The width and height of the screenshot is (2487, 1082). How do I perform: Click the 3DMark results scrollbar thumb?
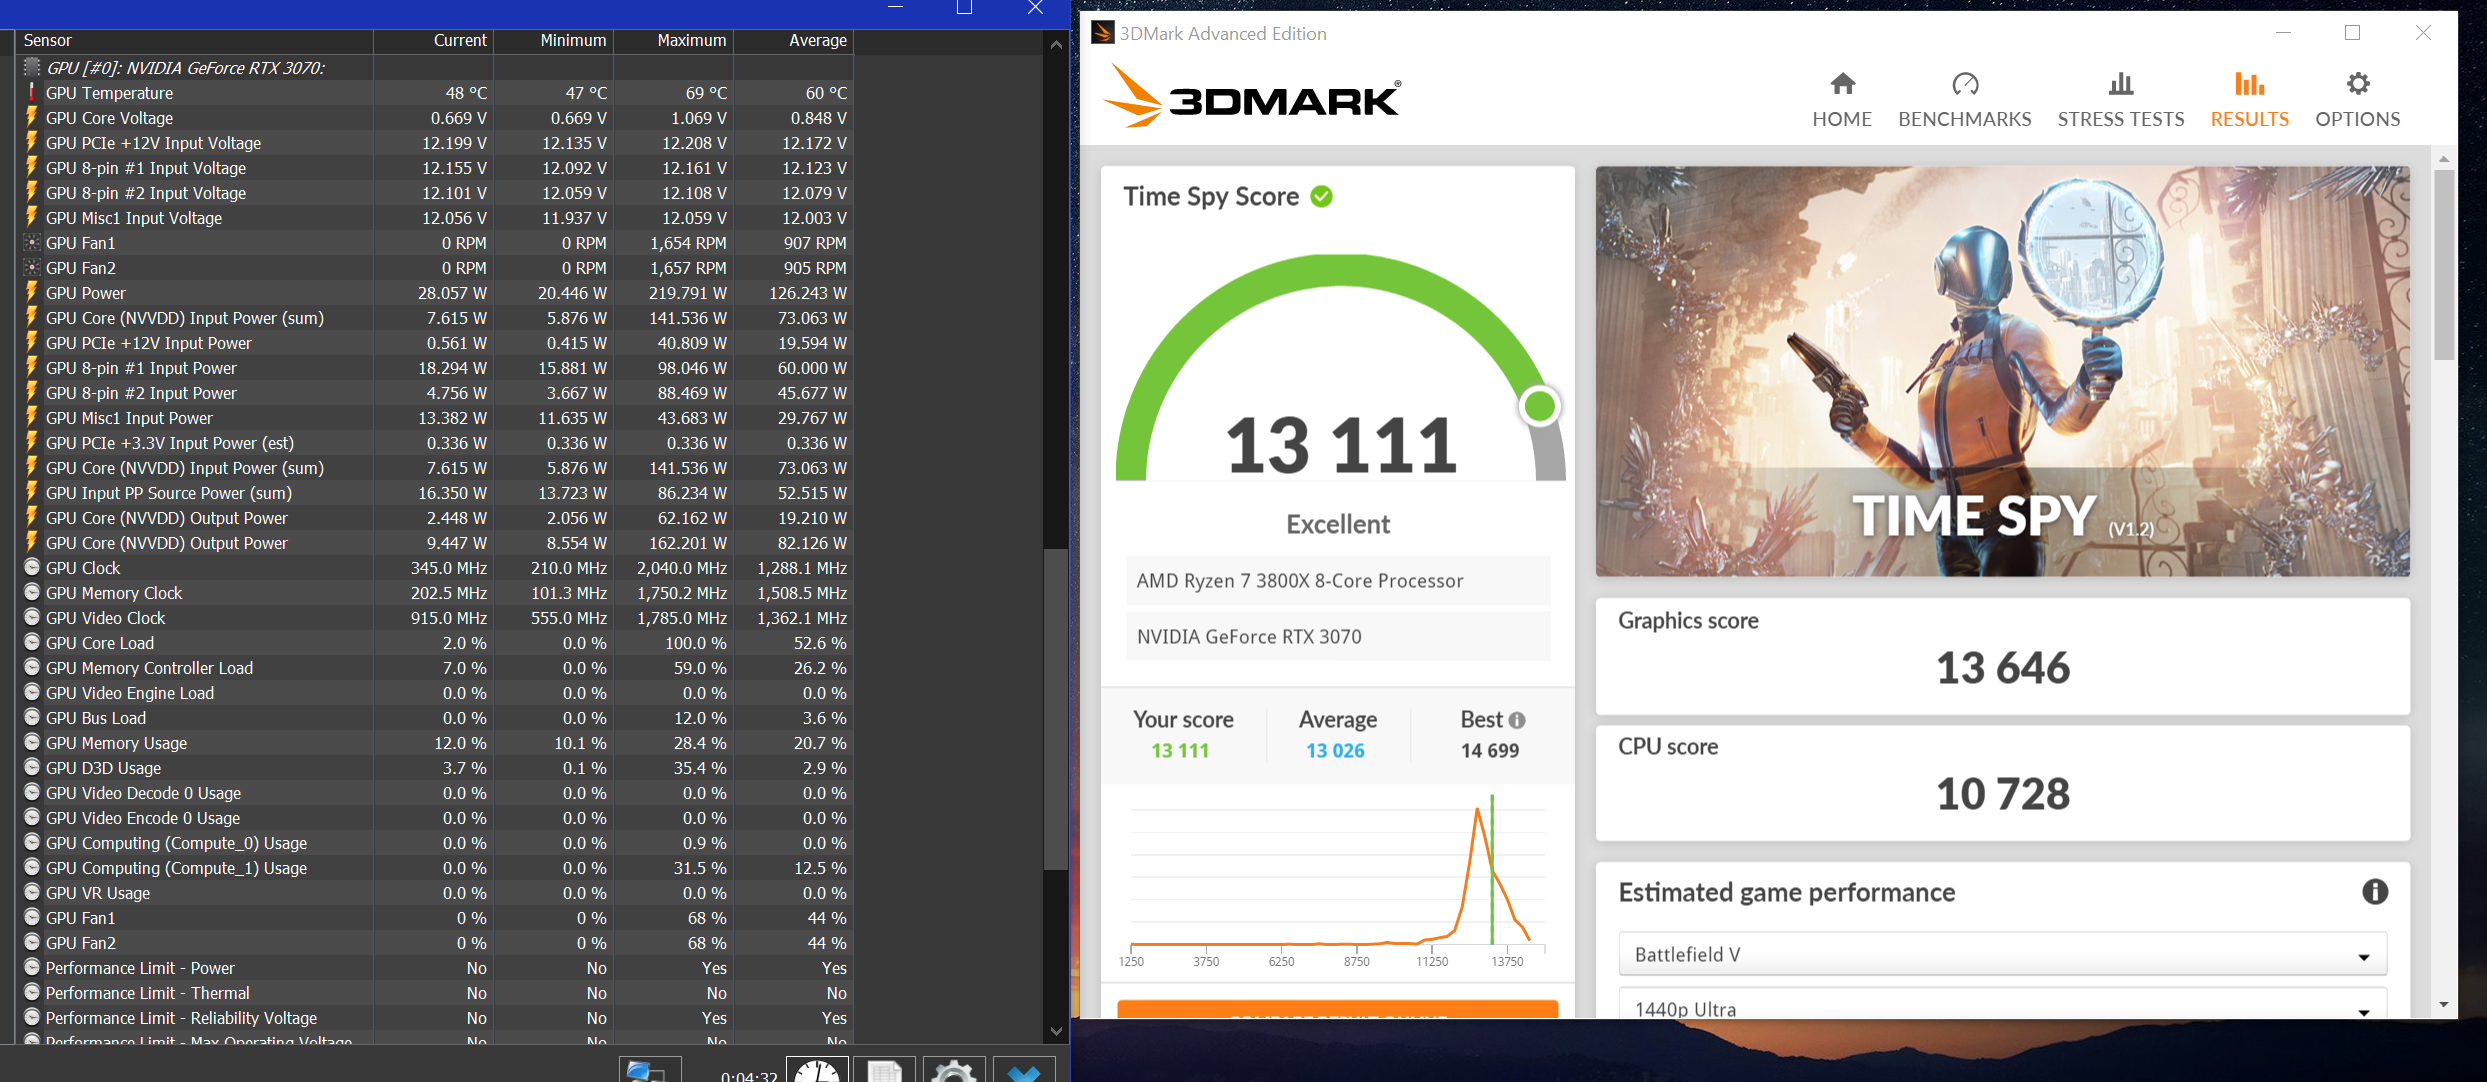click(x=2444, y=264)
